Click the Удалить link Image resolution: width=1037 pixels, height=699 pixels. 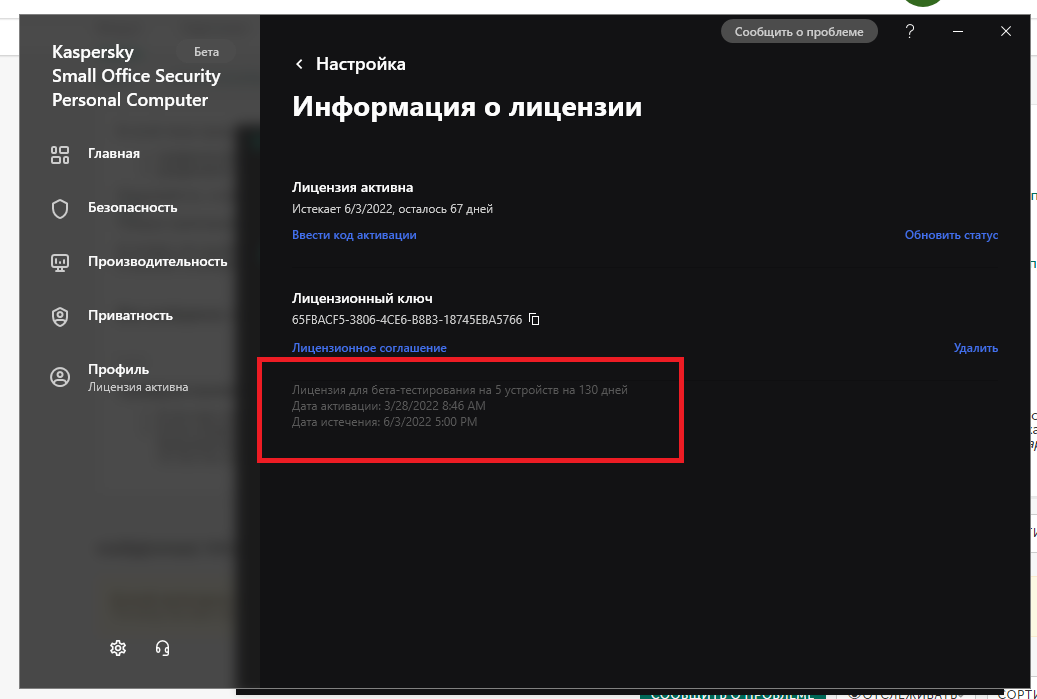click(x=975, y=348)
